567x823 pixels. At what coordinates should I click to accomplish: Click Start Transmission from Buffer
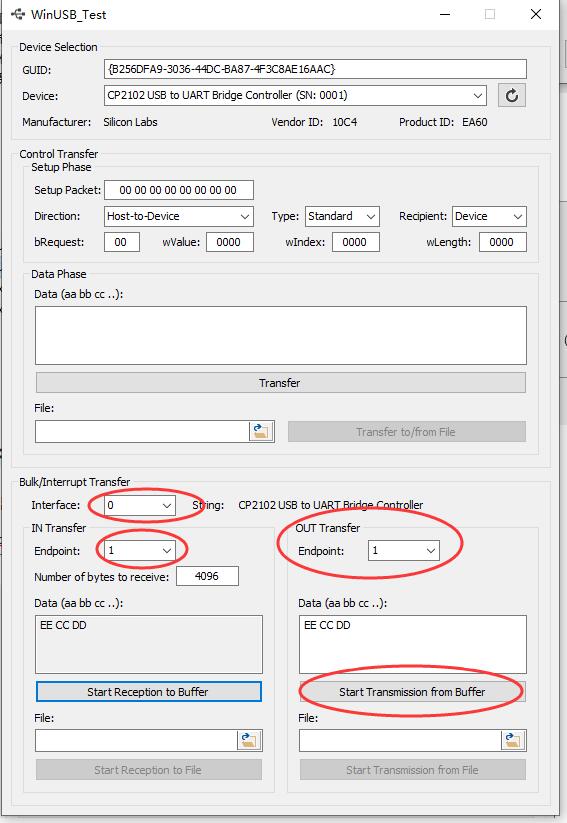click(412, 692)
